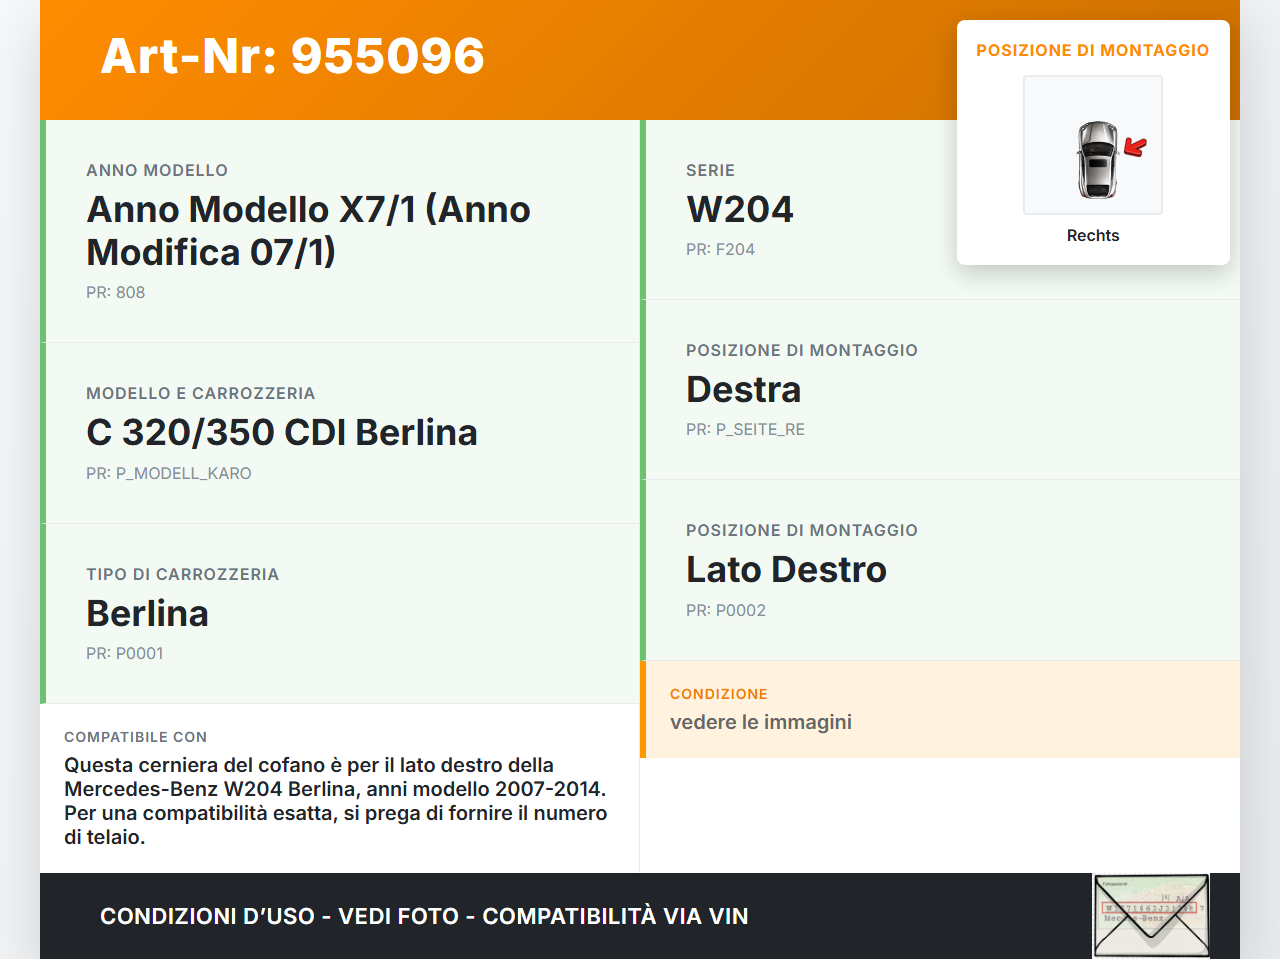Click the 'MODELLO E CARROZZERIA' label

(201, 393)
